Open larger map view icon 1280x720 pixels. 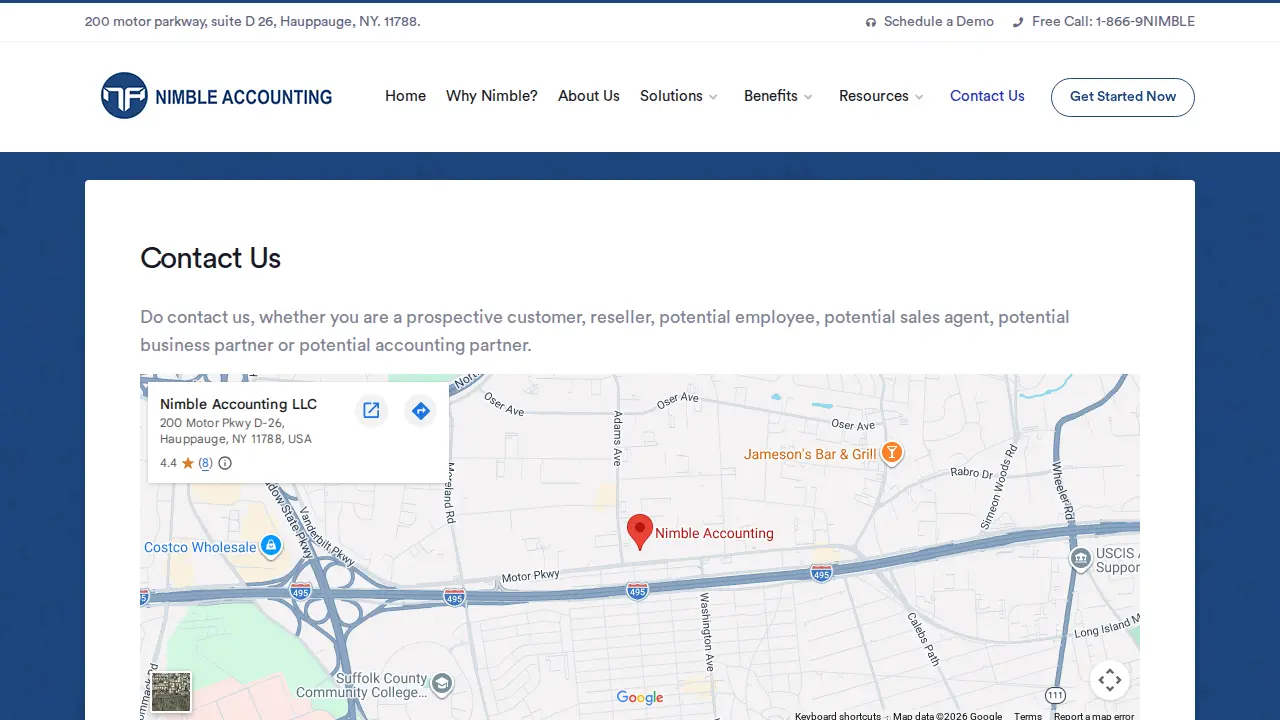pyautogui.click(x=371, y=411)
